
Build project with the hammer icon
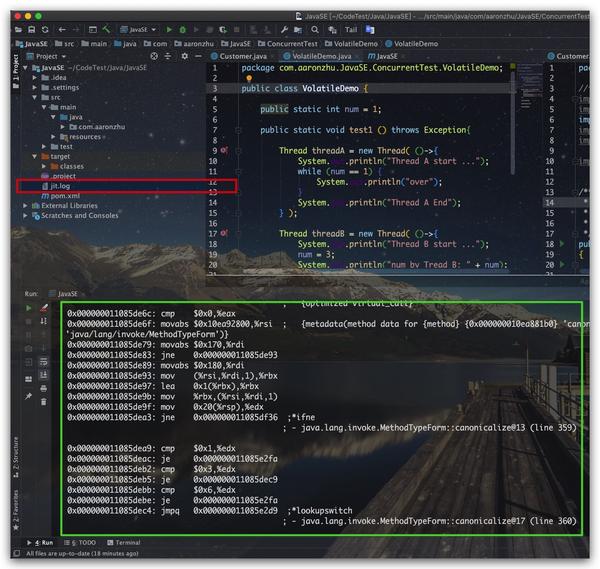(106, 29)
